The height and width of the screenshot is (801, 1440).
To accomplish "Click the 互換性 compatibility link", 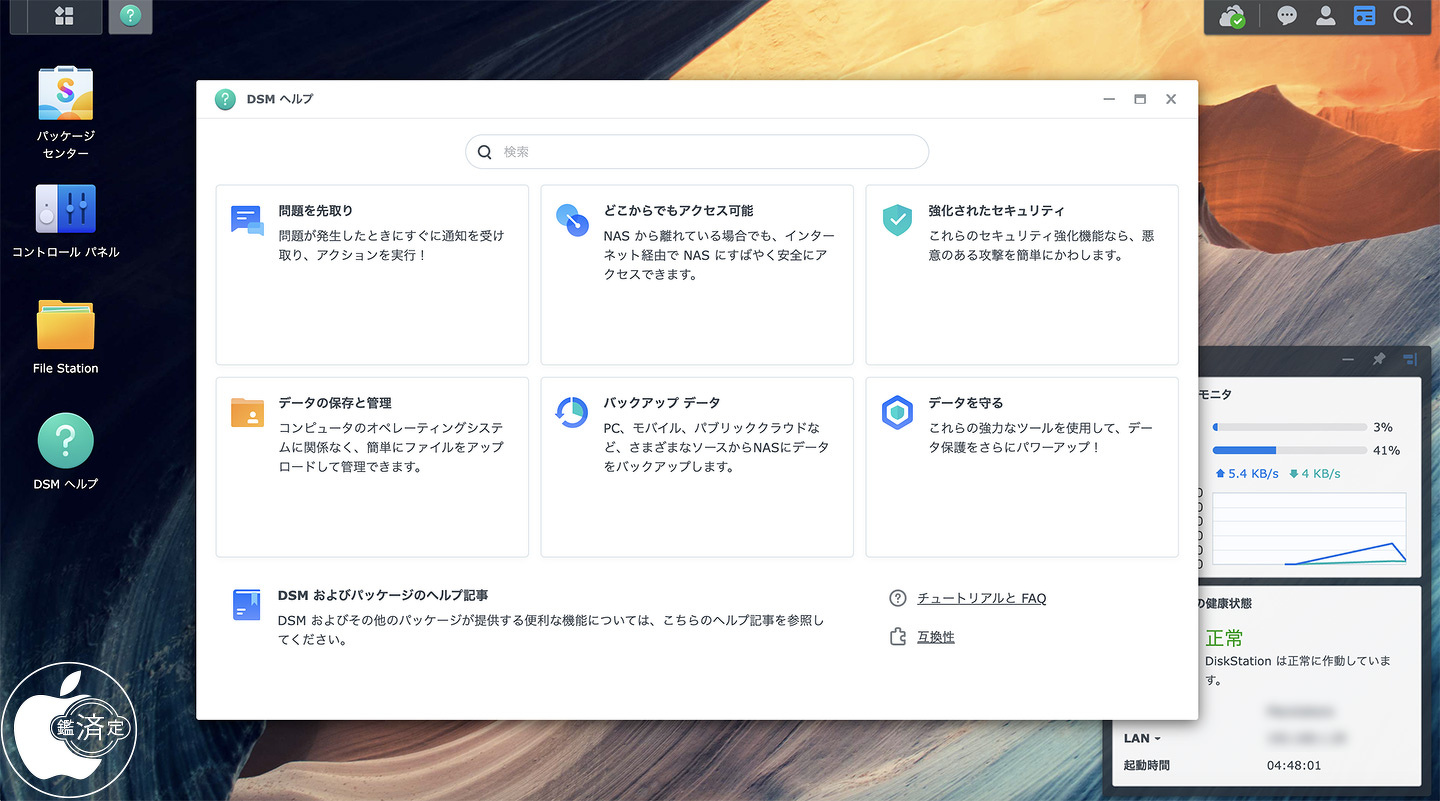I will point(935,637).
